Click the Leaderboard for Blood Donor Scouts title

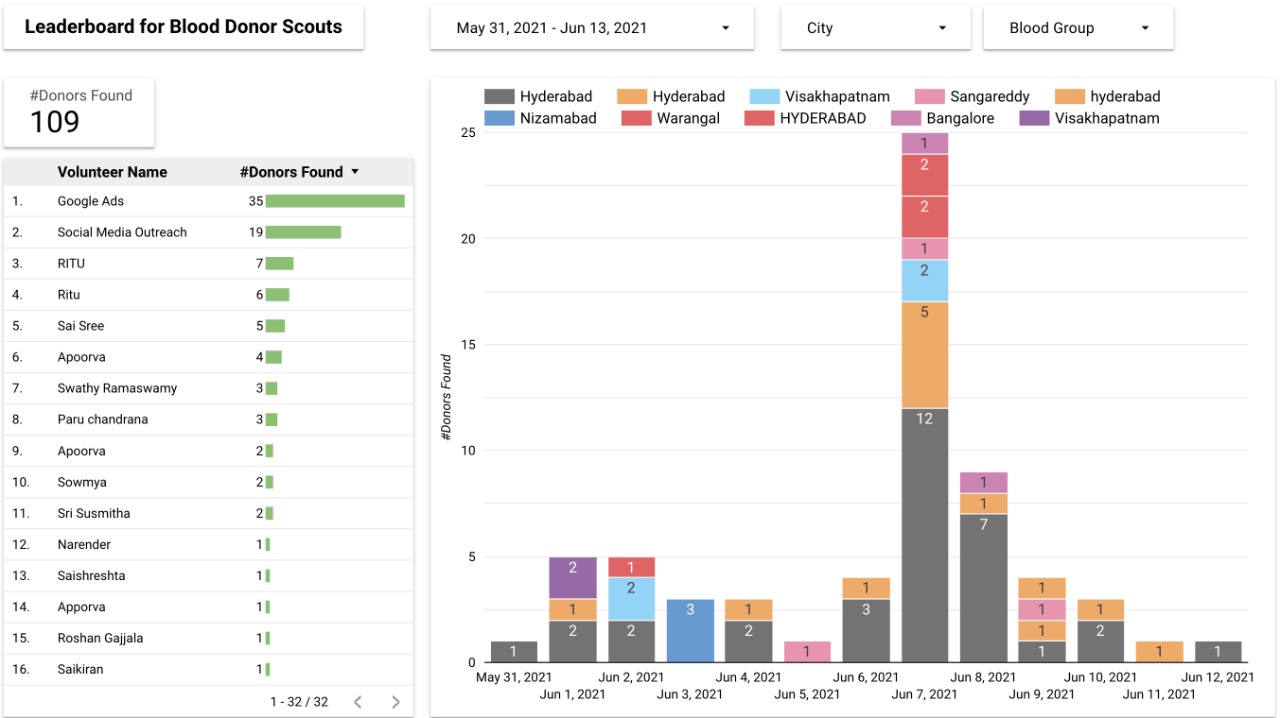click(x=183, y=28)
